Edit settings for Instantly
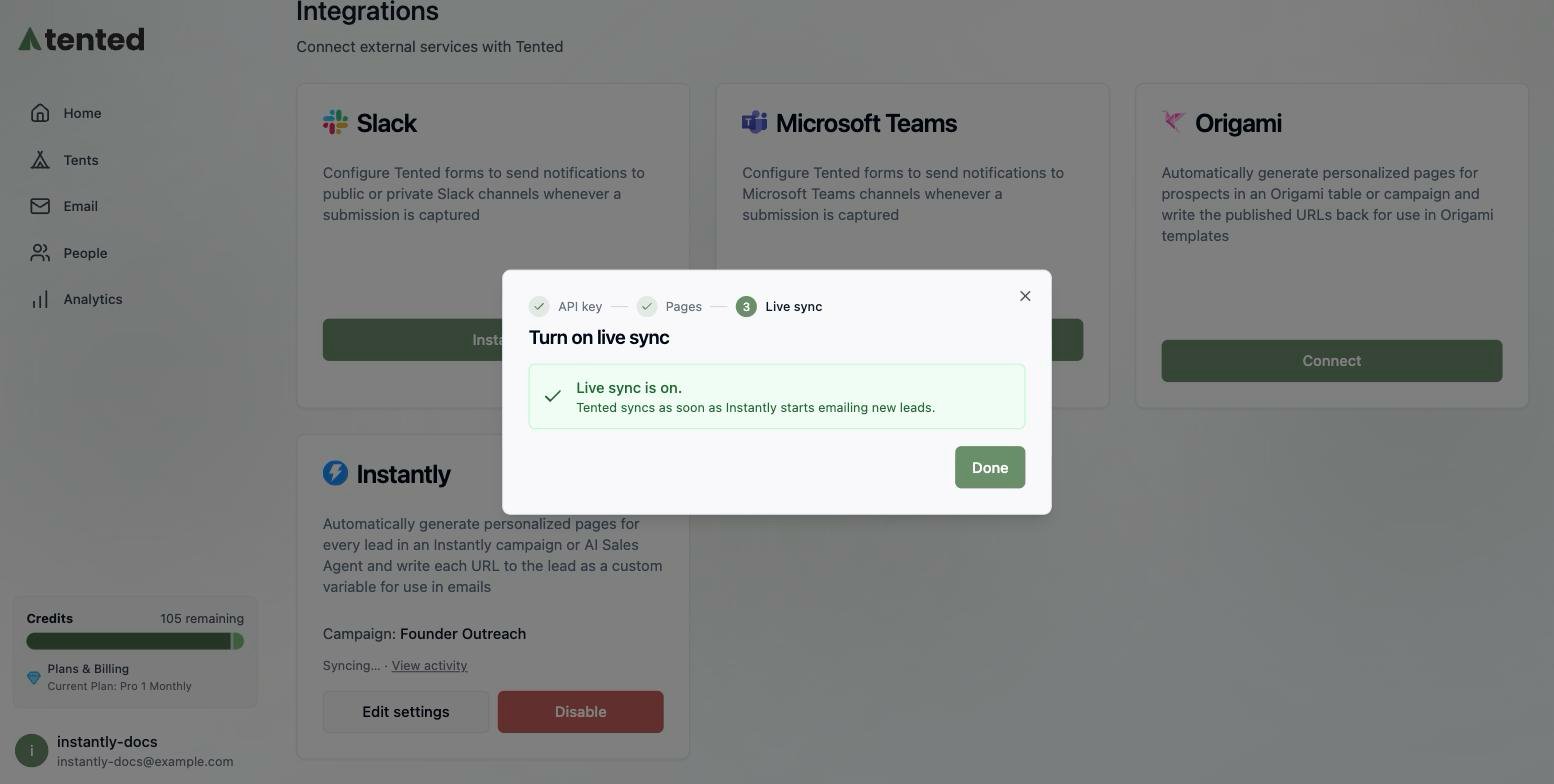The image size is (1554, 784). 406,712
